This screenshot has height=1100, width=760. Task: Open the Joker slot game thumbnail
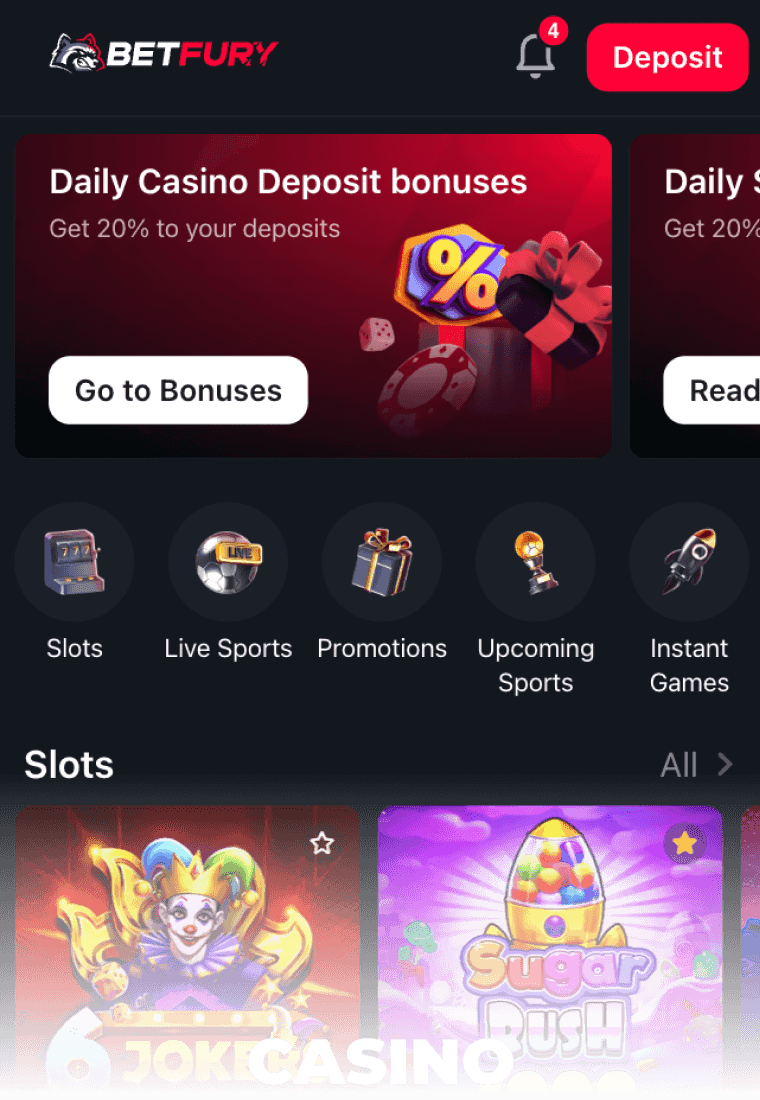(187, 952)
